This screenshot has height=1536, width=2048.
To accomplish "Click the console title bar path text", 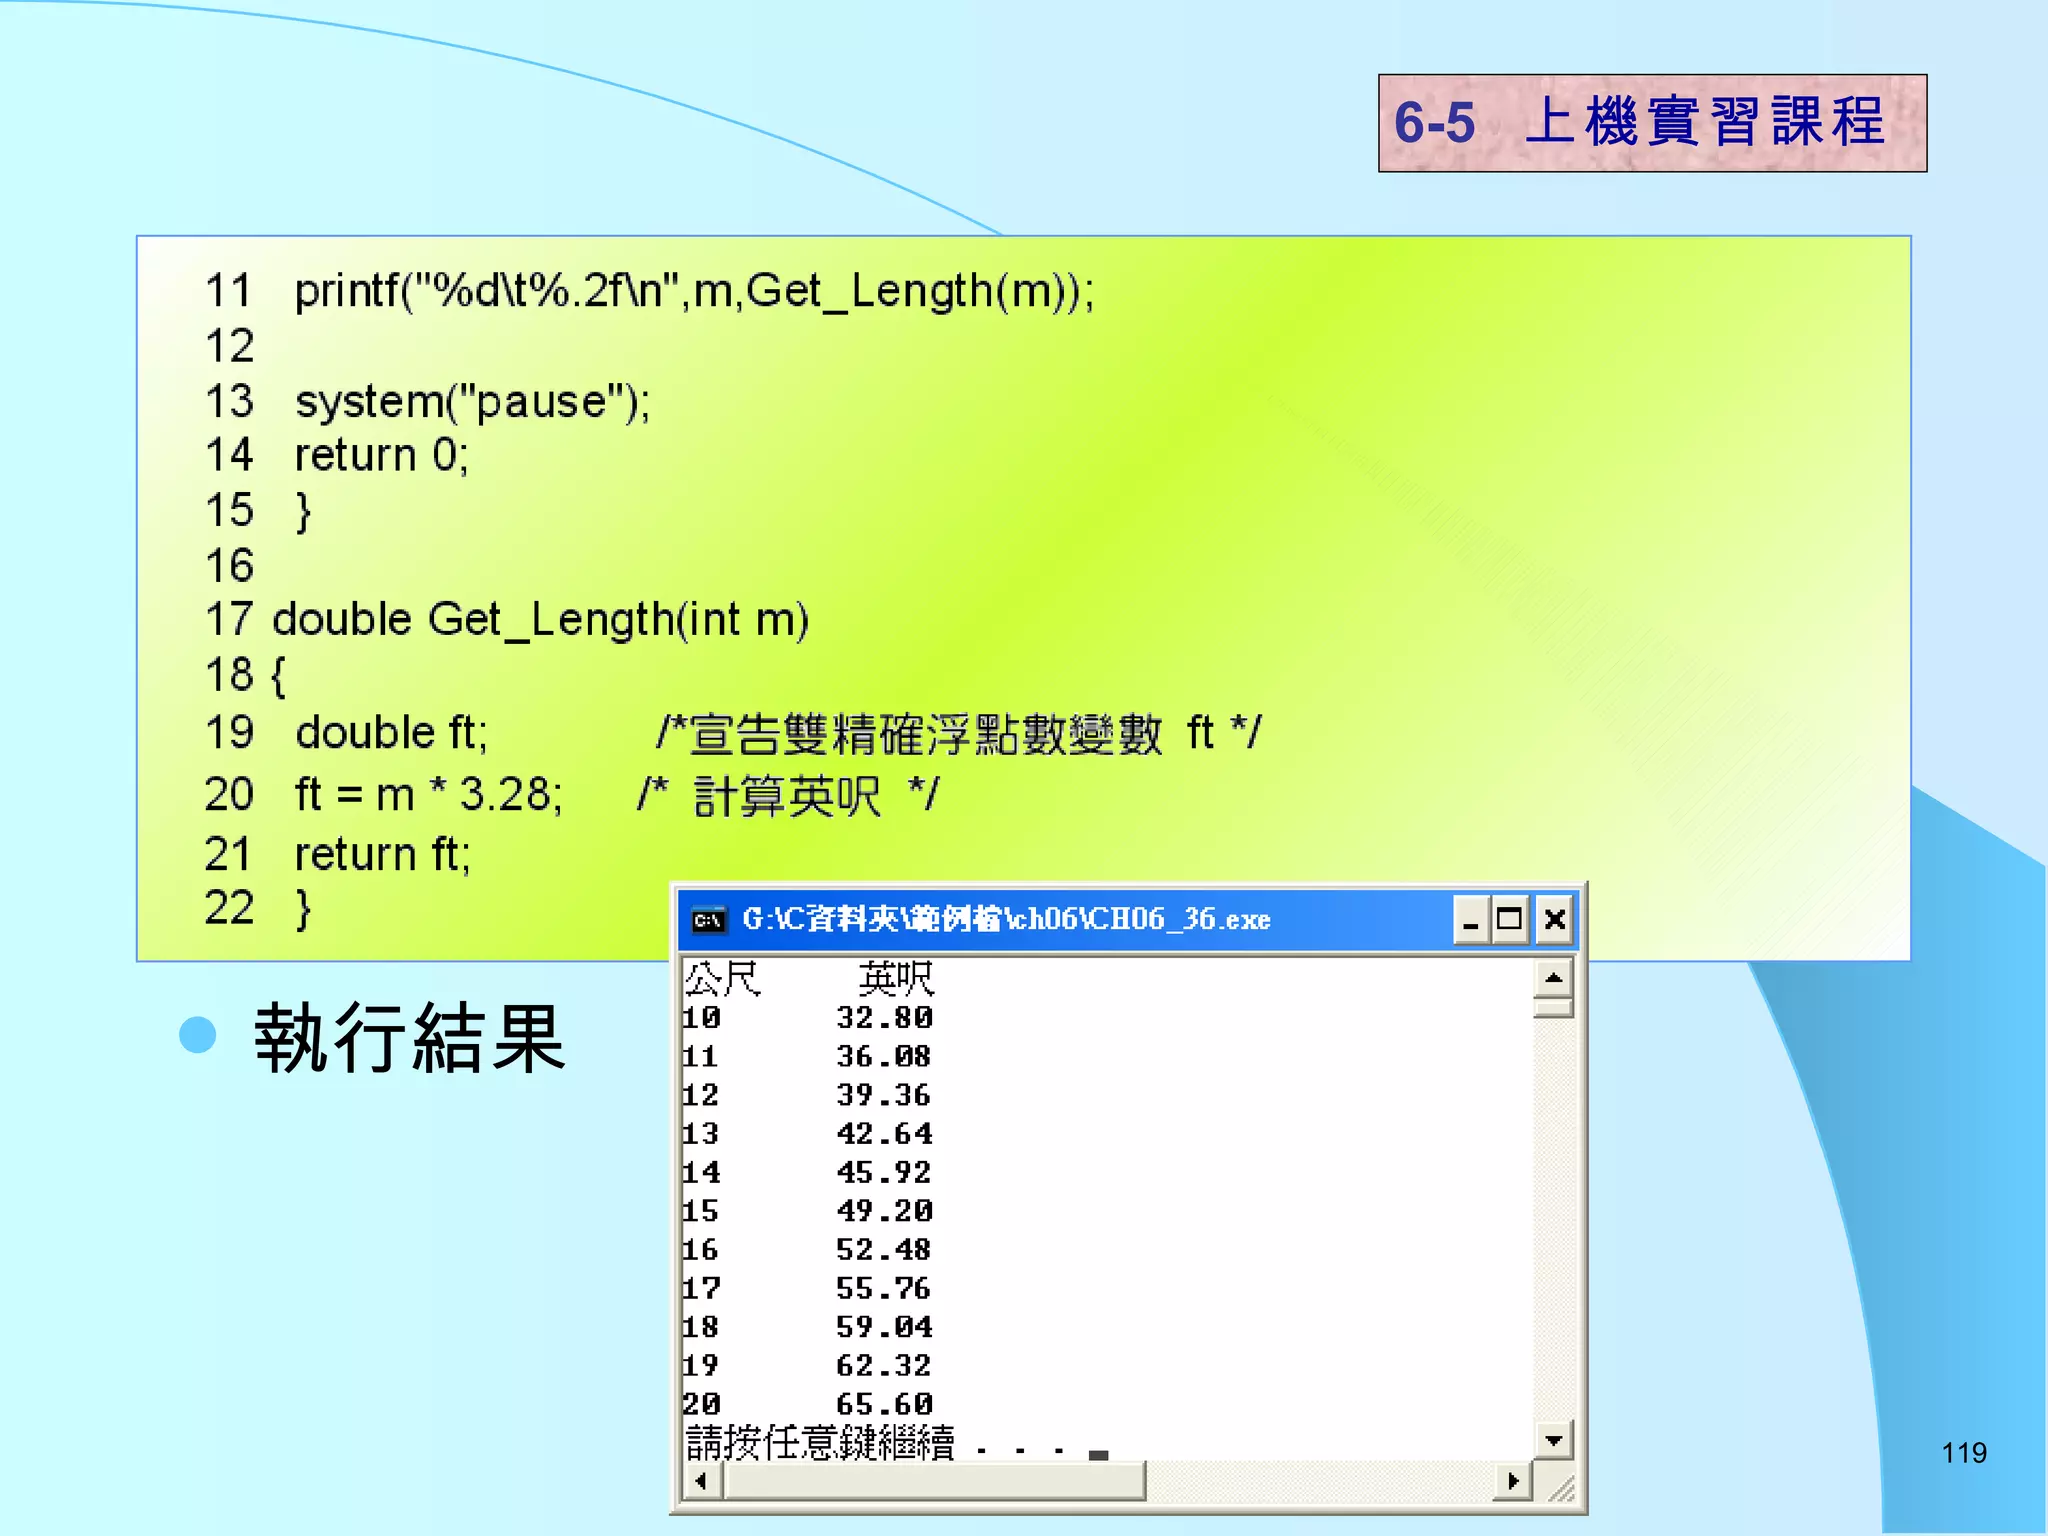I will (1005, 919).
